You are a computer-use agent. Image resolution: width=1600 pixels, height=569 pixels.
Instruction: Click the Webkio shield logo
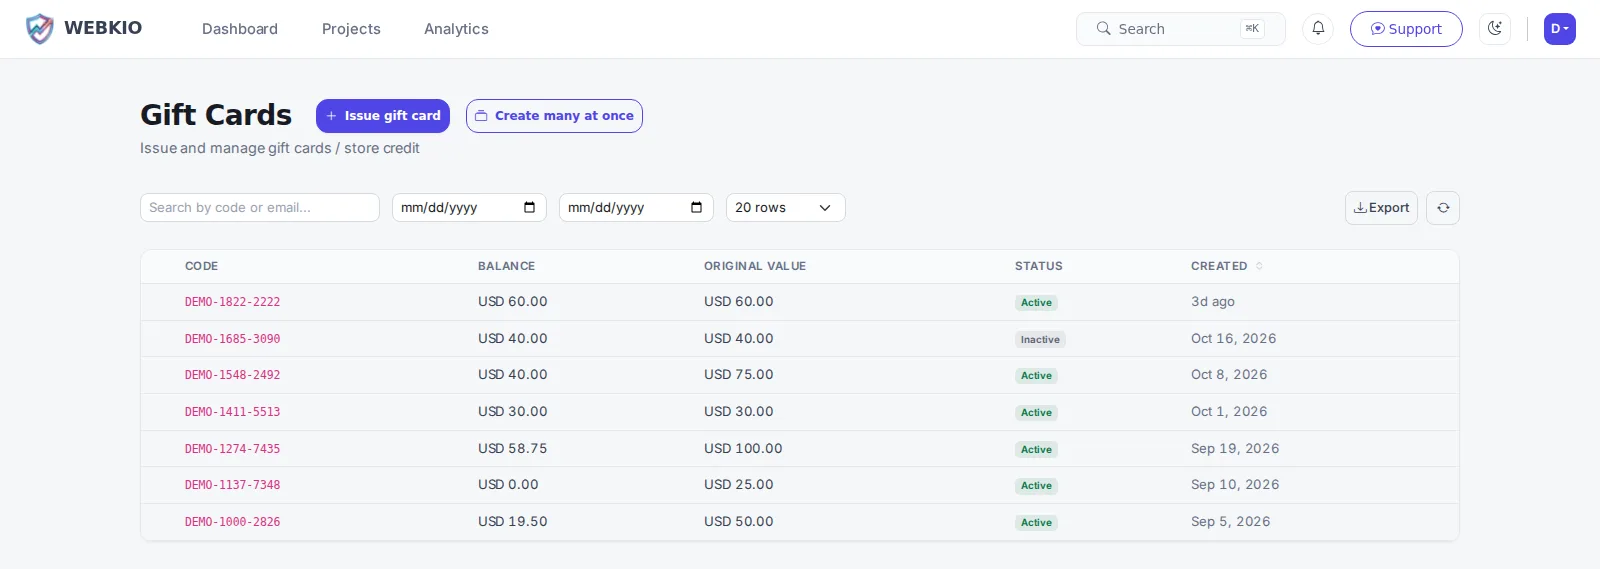point(39,29)
